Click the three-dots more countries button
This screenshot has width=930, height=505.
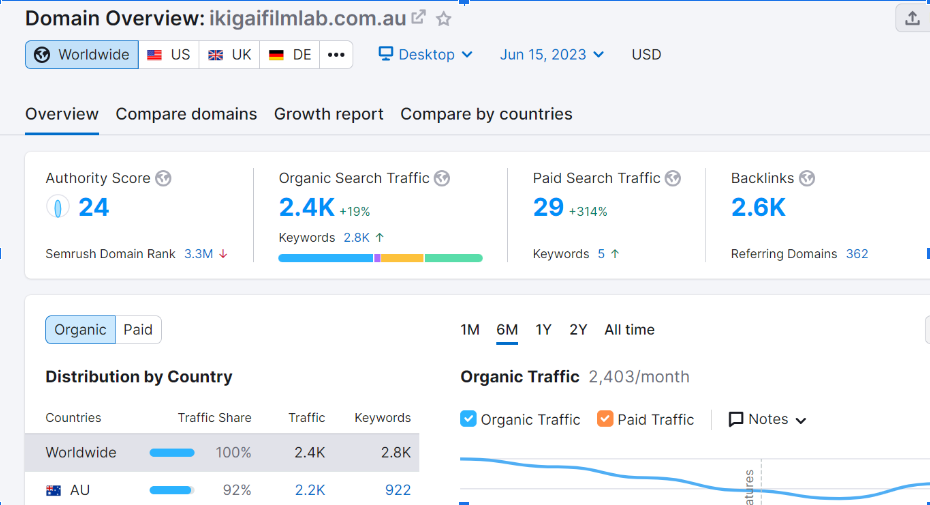[x=336, y=55]
